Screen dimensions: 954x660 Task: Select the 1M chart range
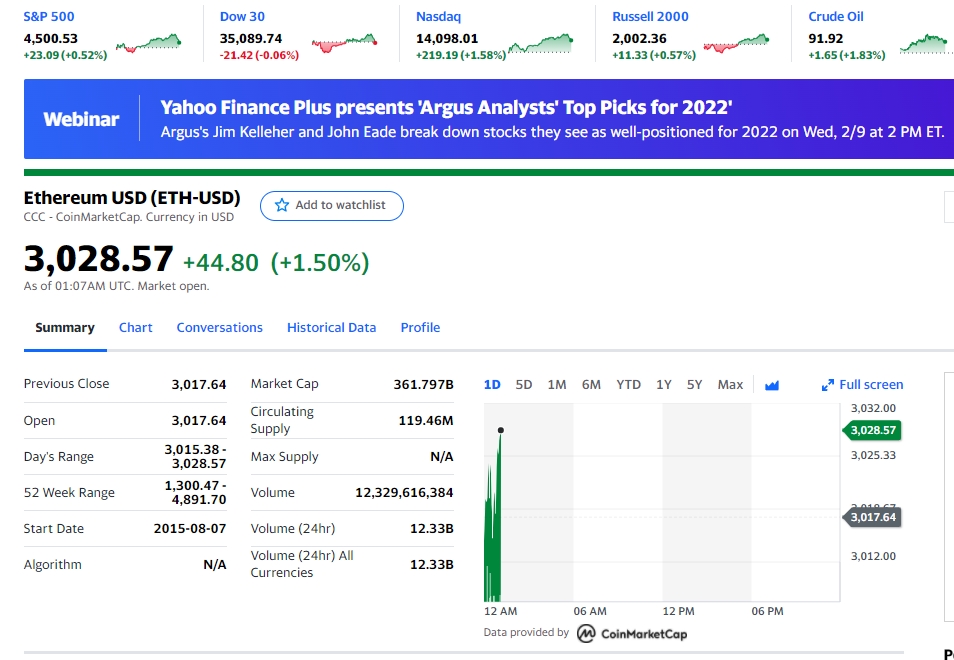(x=557, y=385)
